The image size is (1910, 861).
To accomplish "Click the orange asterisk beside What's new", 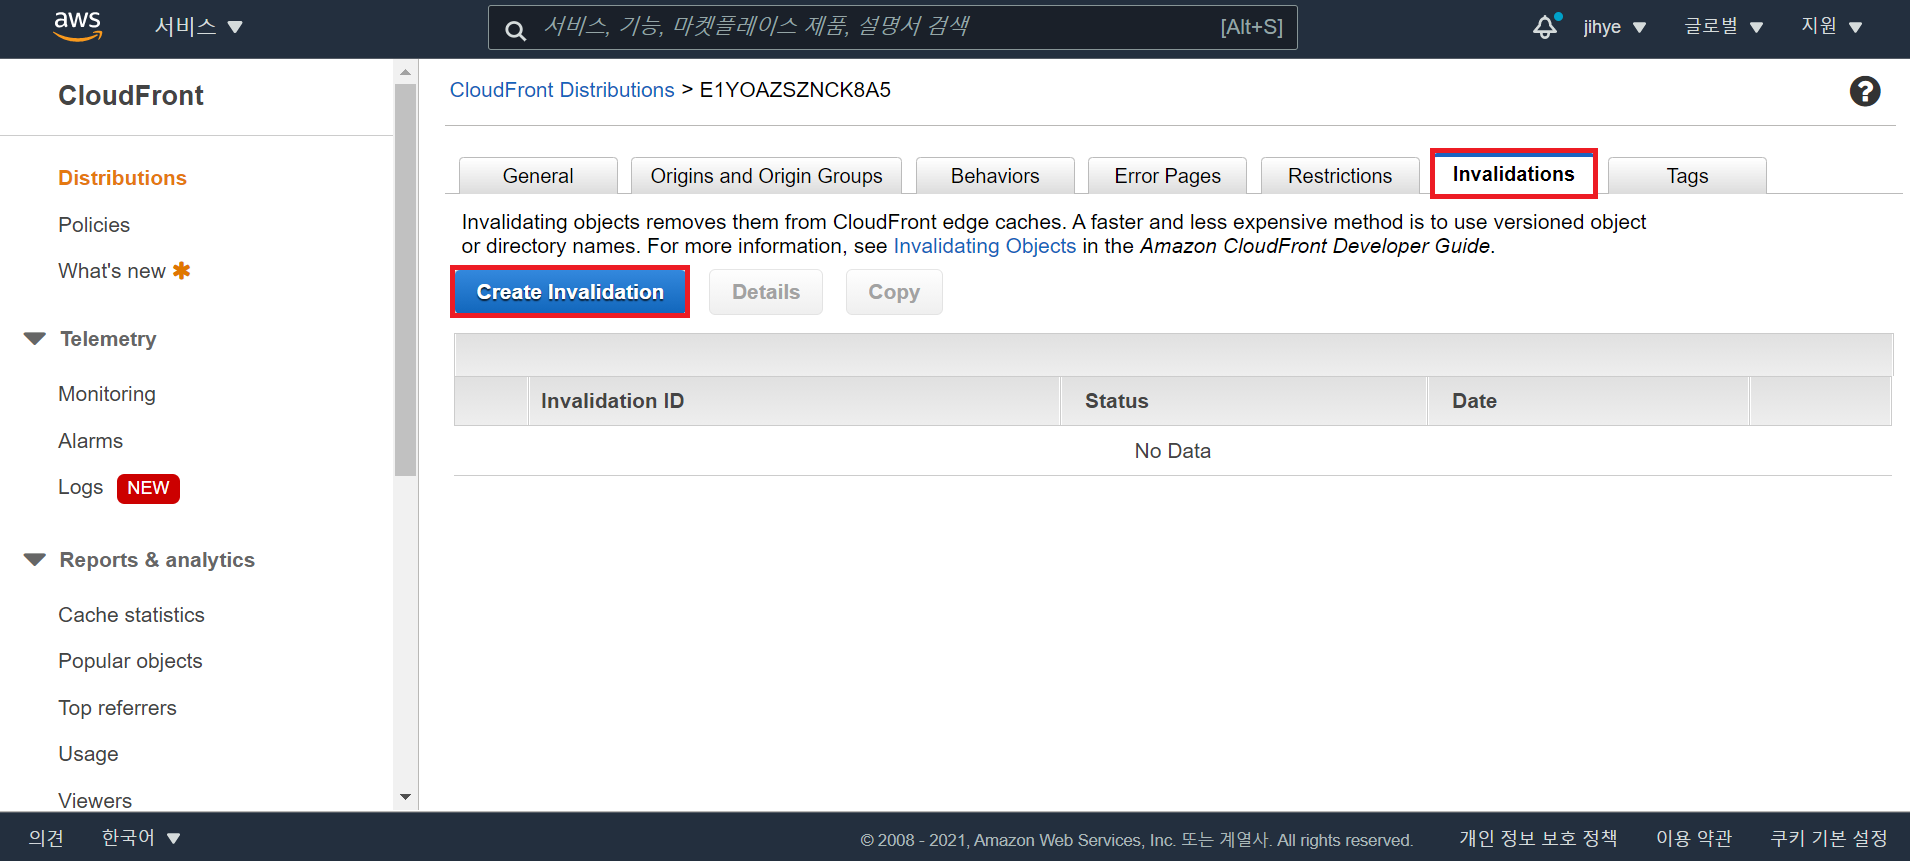I will [x=181, y=270].
